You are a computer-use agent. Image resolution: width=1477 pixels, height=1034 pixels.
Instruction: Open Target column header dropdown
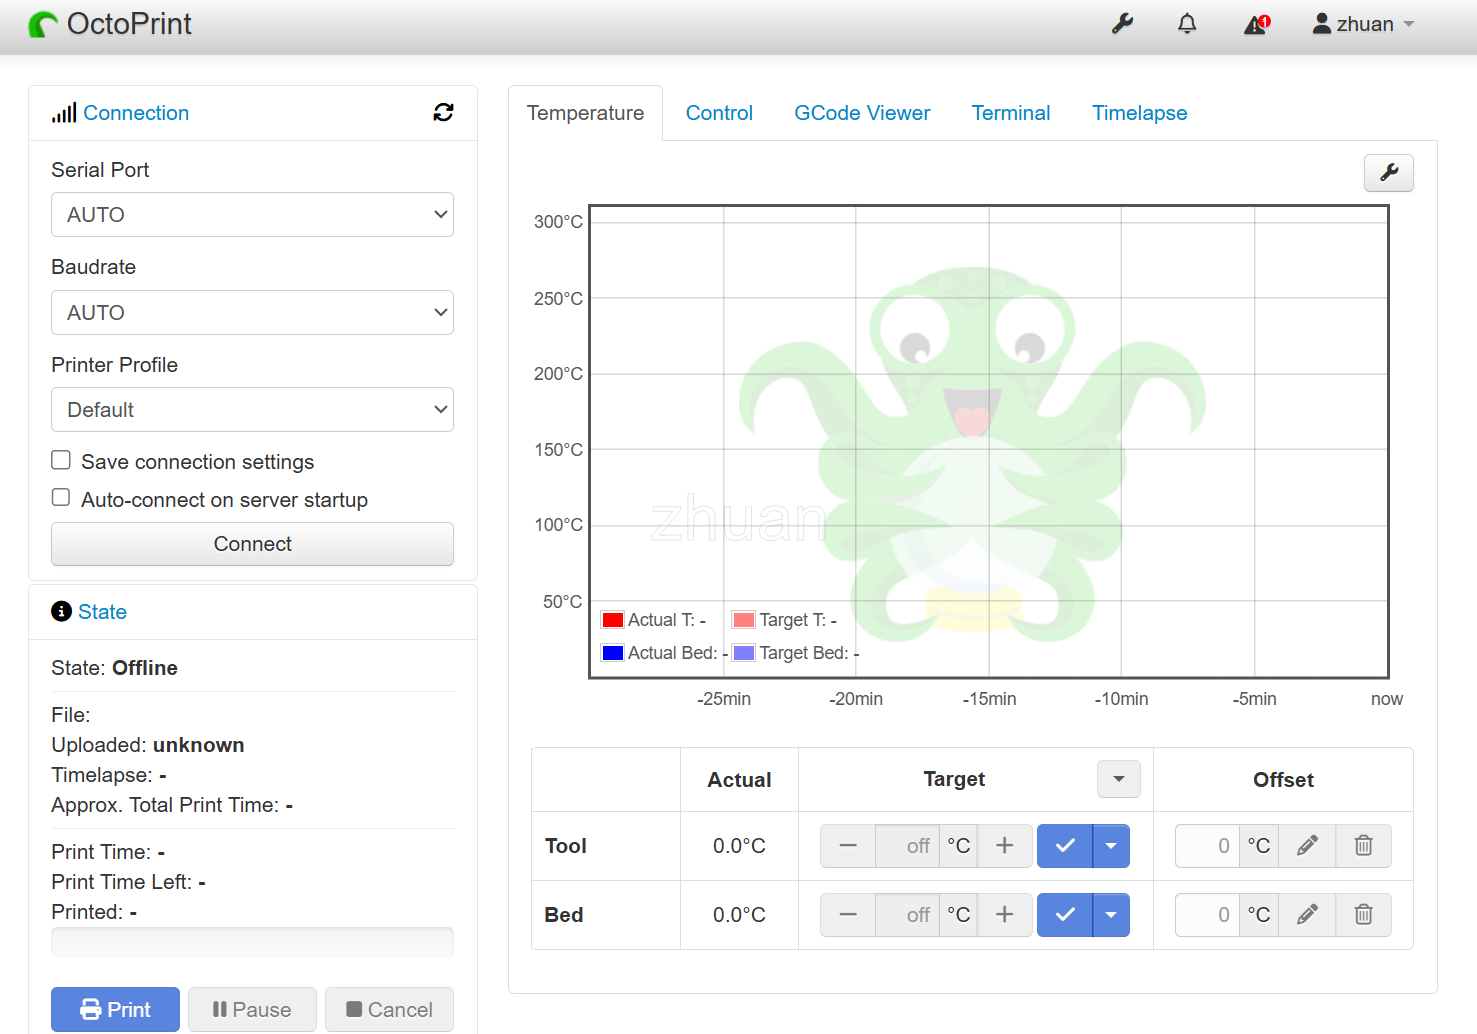[1119, 779]
